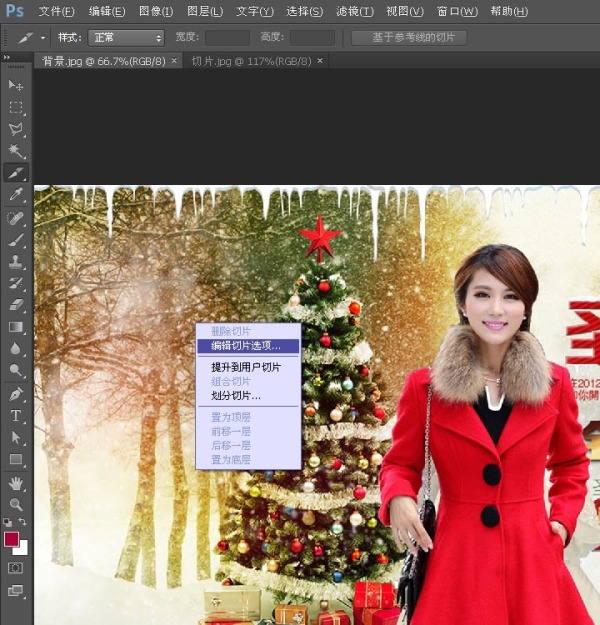Click 组合切片 in context menu

[x=248, y=381]
